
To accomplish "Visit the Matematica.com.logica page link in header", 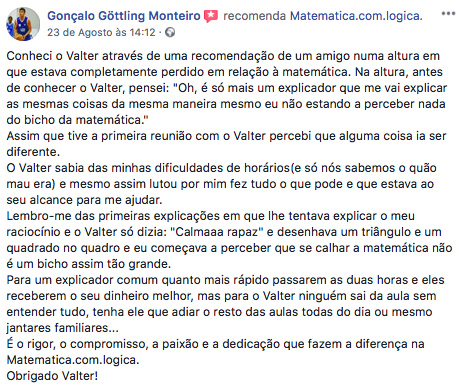I will 356,16.
